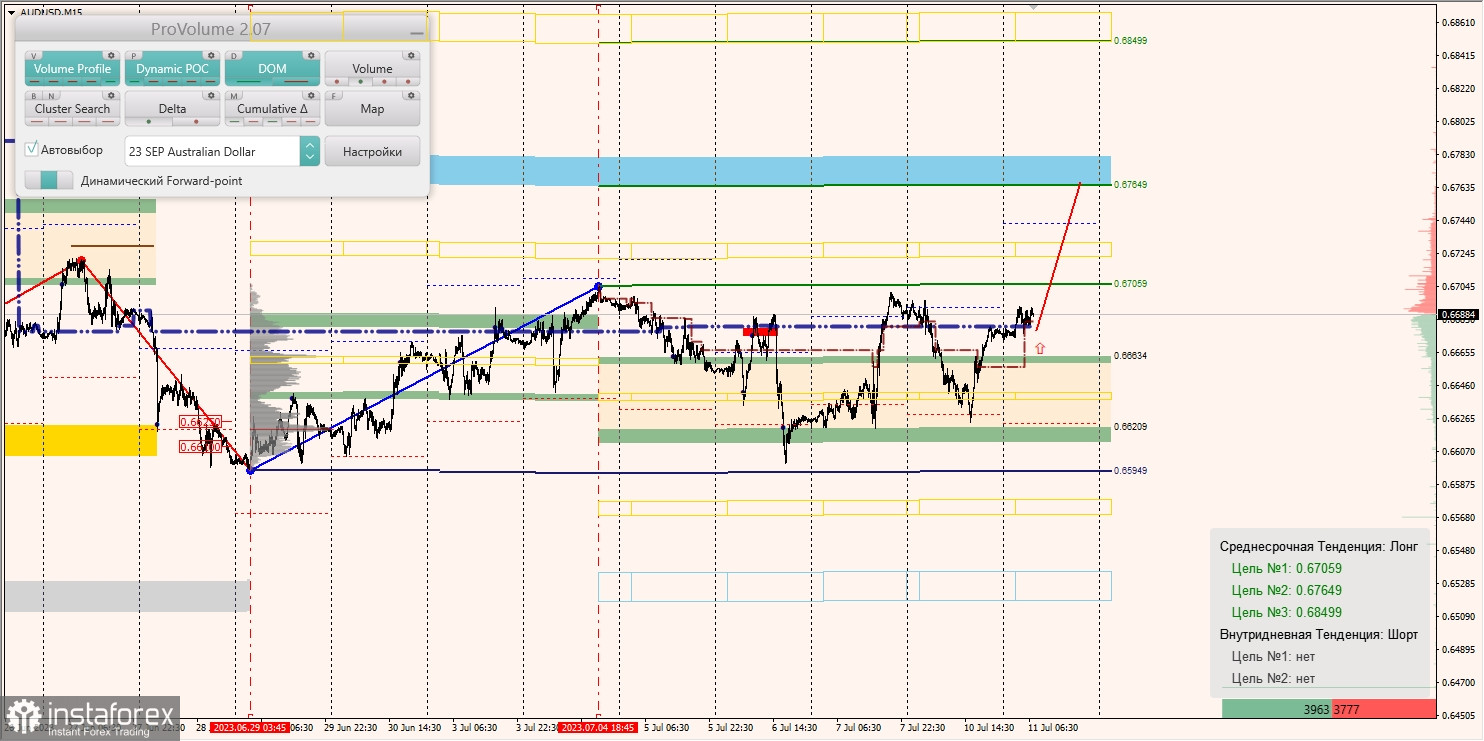The height and width of the screenshot is (741, 1484).
Task: Open the Cumulative Δ gear settings
Action: 311,95
